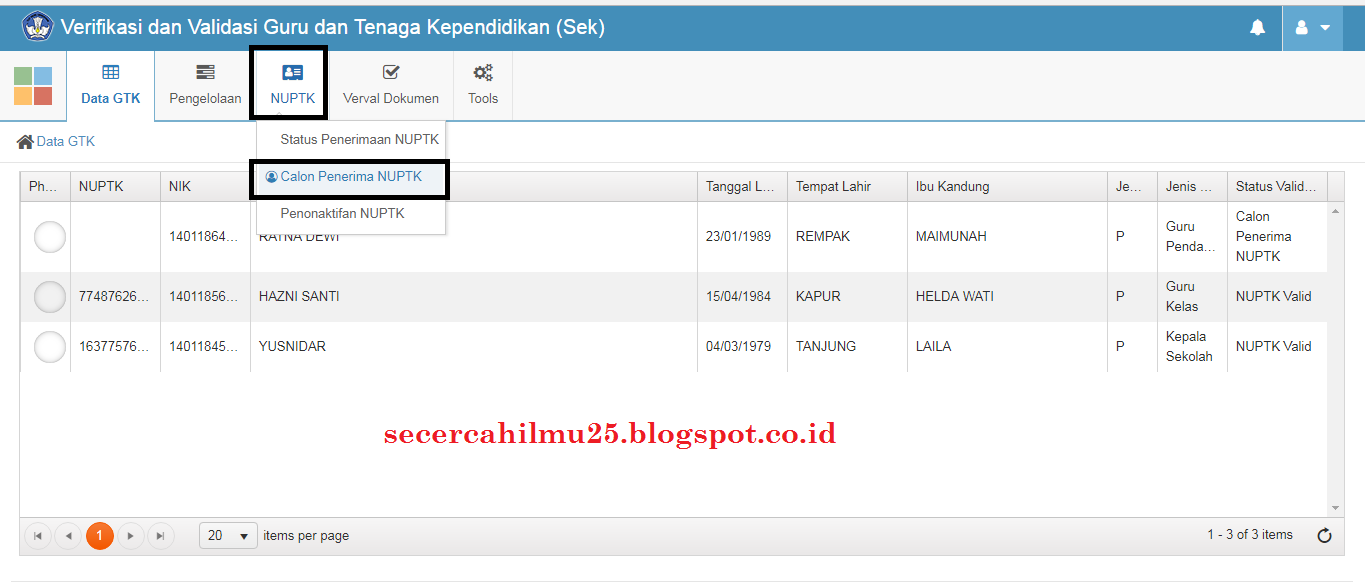Click the HAZNI SANTI name cell
Image resolution: width=1365 pixels, height=583 pixels.
point(474,297)
